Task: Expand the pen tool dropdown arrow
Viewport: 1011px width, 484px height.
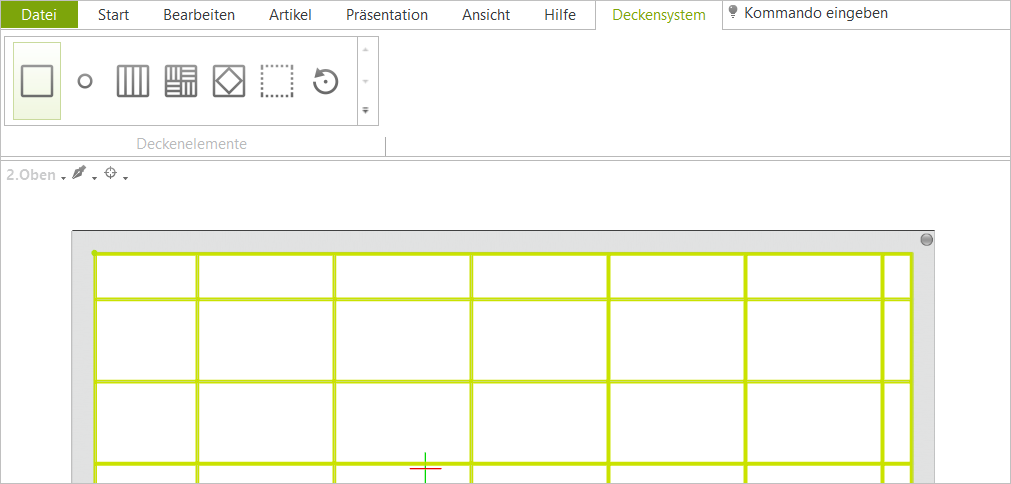Action: (x=94, y=178)
